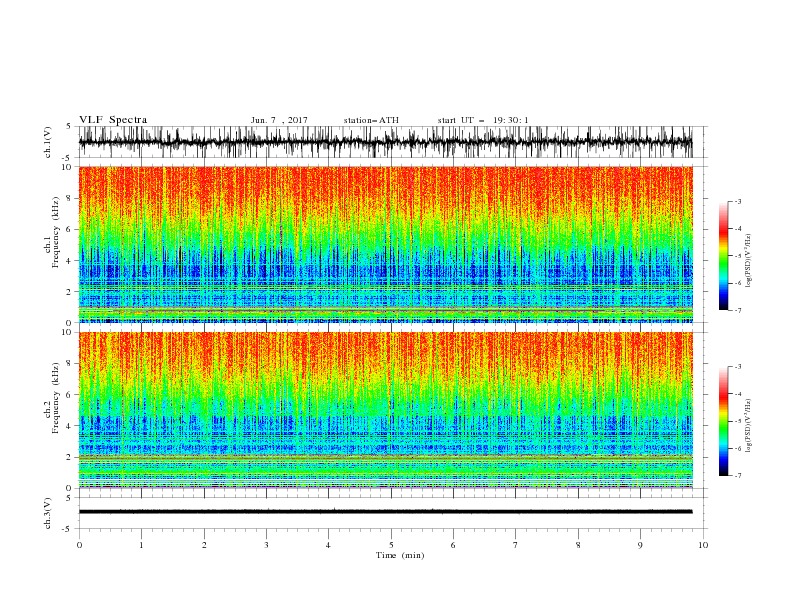Click the "start UT = 19:30:1" text
The image size is (792, 612).
(483, 120)
